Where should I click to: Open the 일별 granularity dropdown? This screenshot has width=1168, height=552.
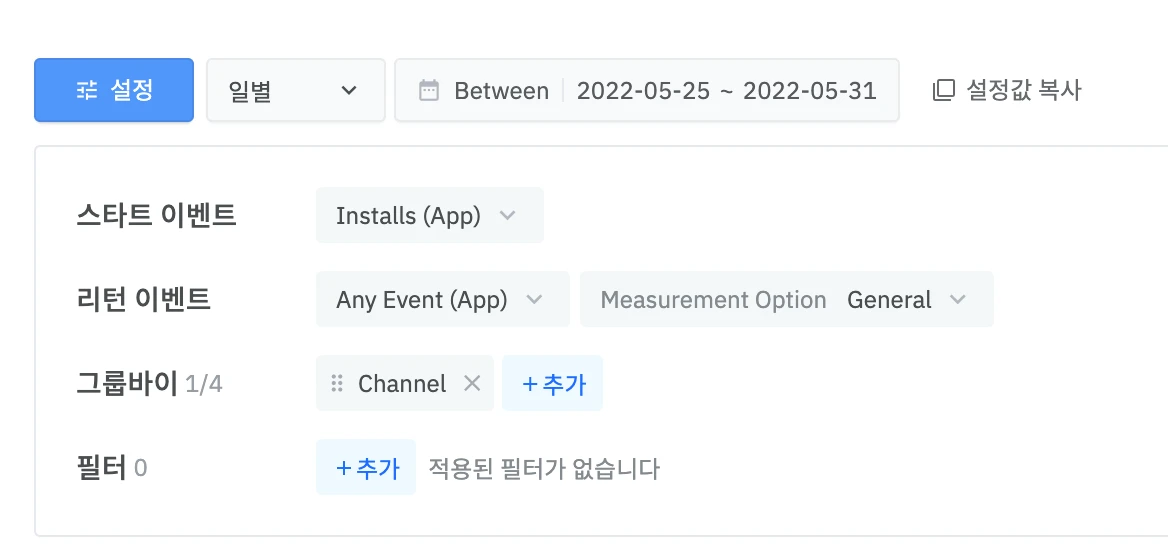click(295, 91)
